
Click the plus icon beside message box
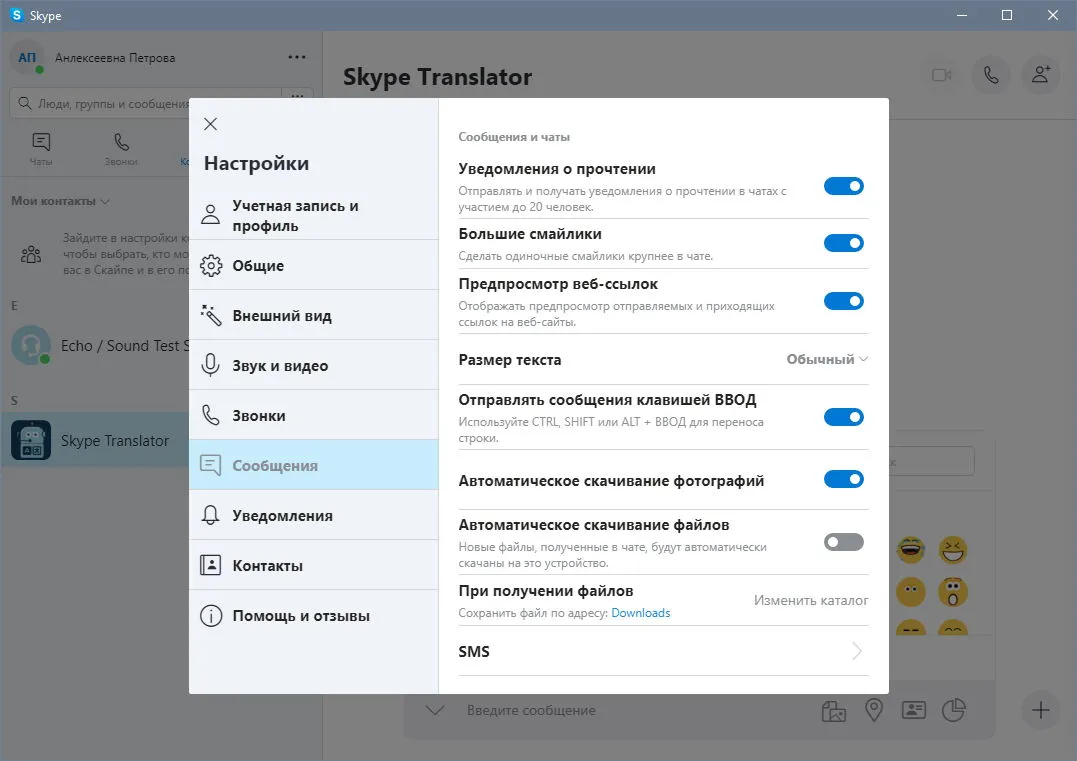1041,710
